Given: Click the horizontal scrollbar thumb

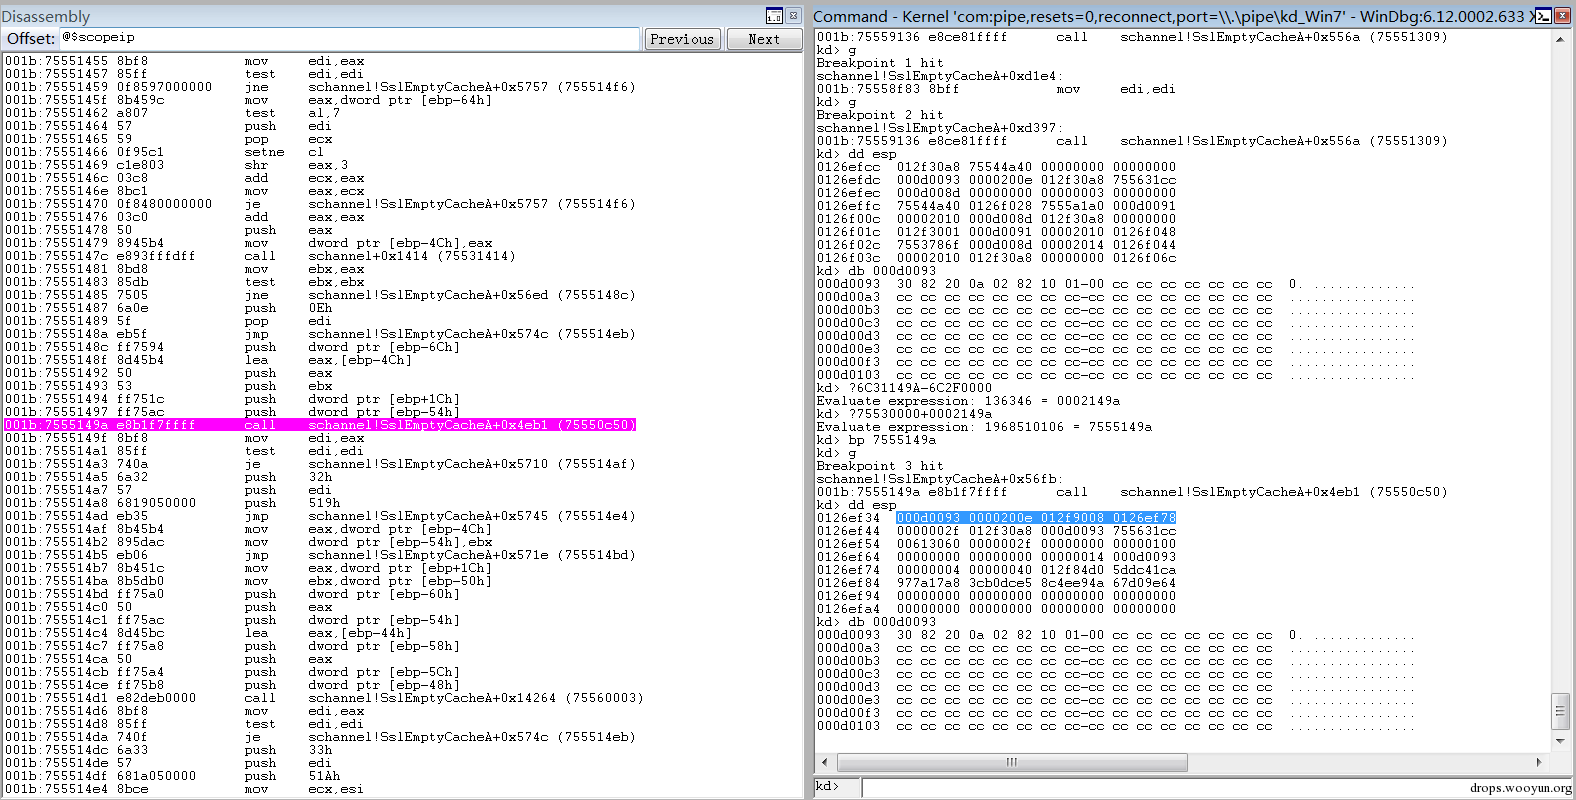Looking at the screenshot, I should click(x=1012, y=762).
